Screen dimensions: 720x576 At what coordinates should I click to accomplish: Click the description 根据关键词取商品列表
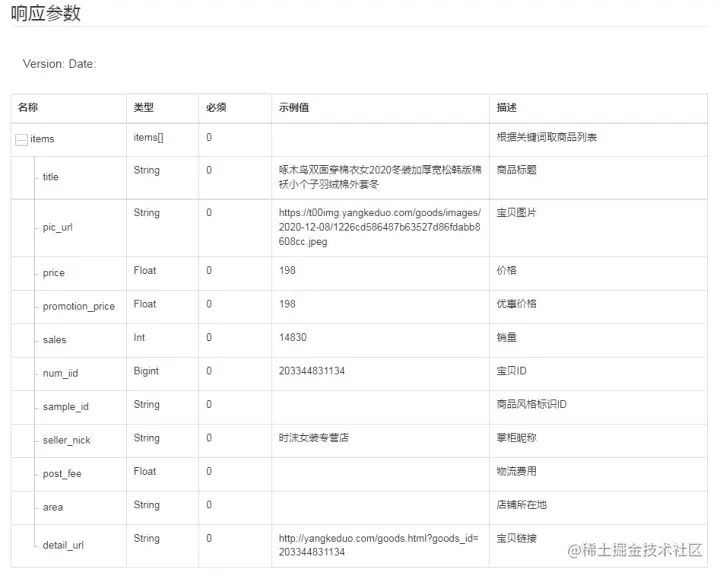pos(546,137)
